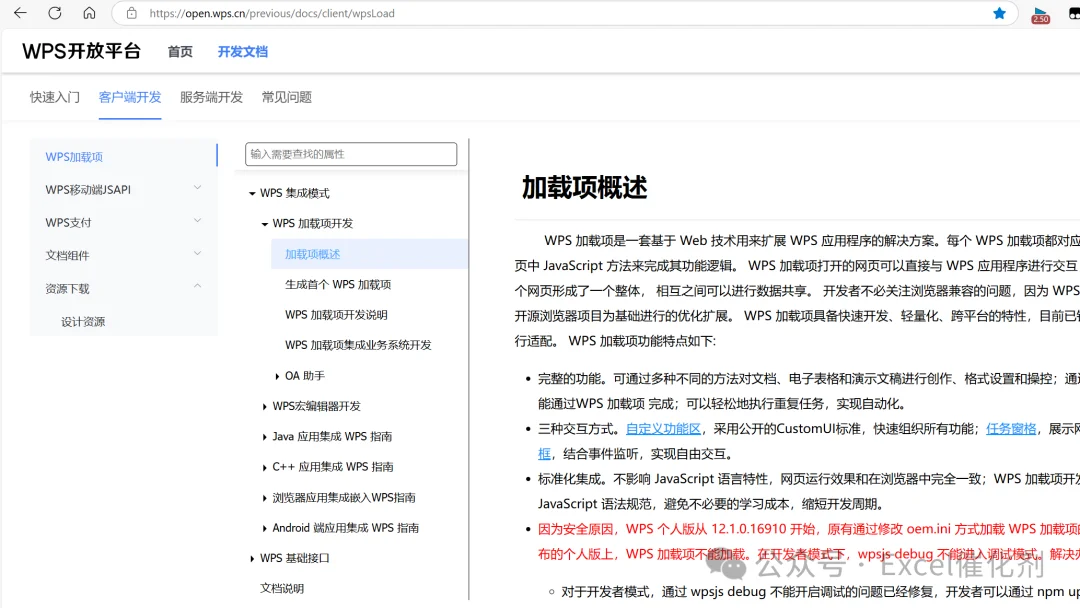Open the red 2.50 extension icon

(x=1040, y=14)
